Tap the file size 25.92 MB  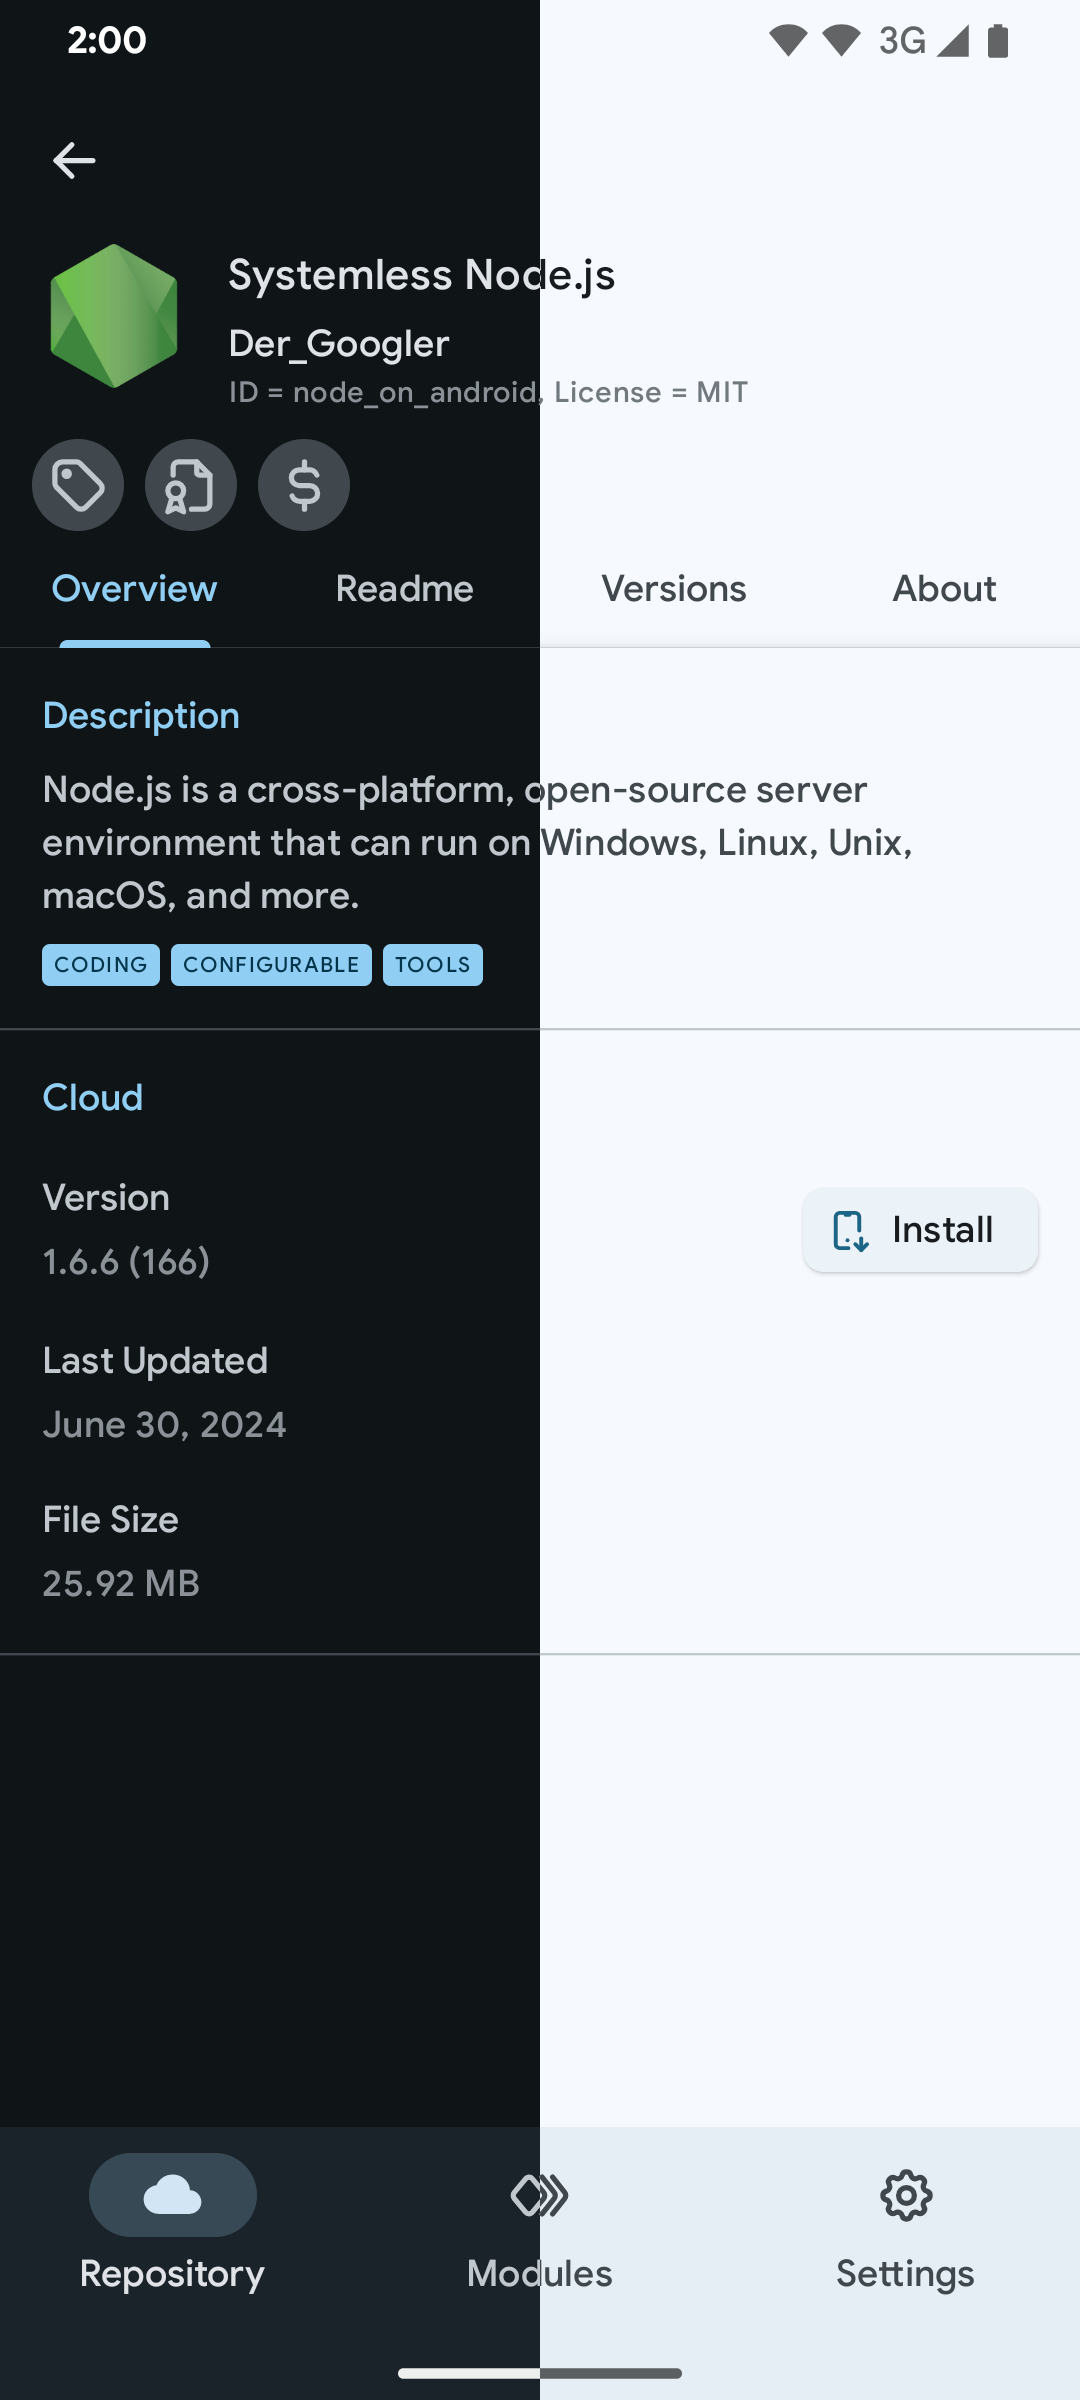point(121,1584)
